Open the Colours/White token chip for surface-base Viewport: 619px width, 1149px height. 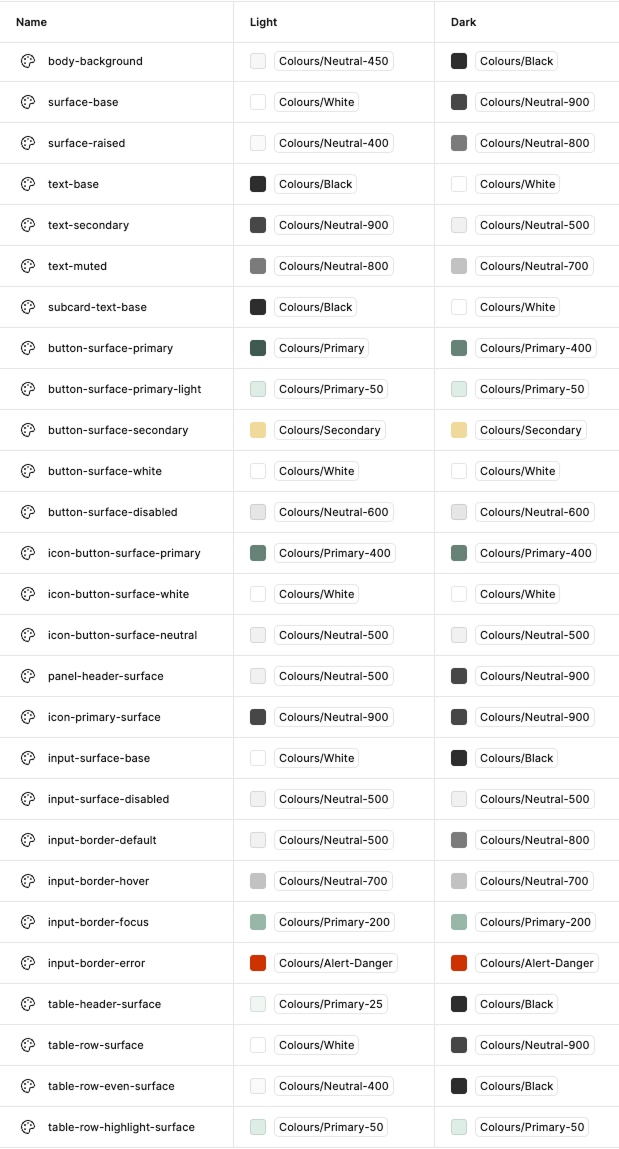click(314, 102)
